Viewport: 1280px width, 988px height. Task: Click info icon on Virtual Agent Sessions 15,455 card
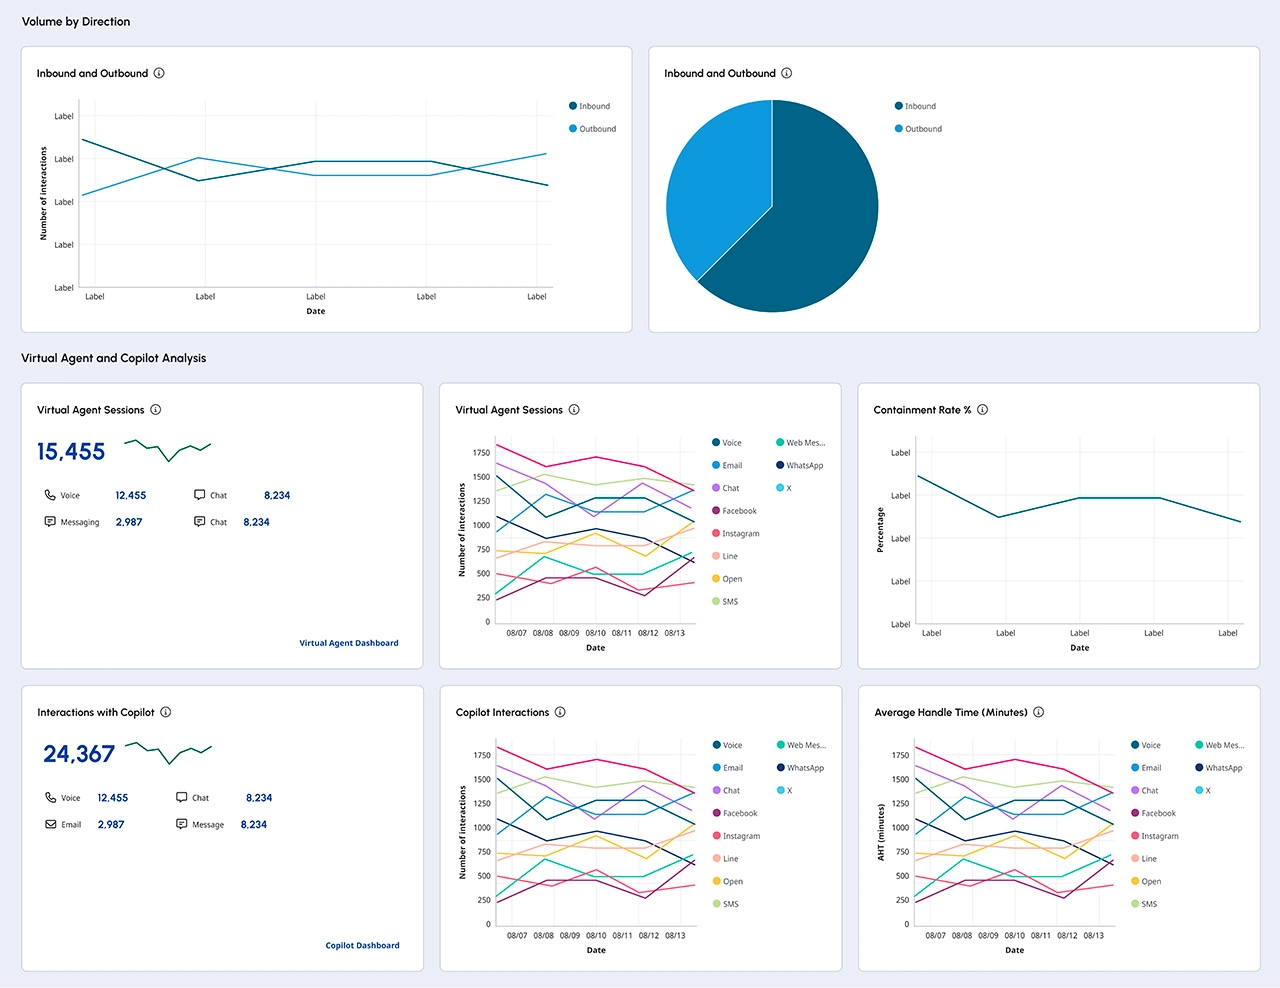click(x=155, y=410)
